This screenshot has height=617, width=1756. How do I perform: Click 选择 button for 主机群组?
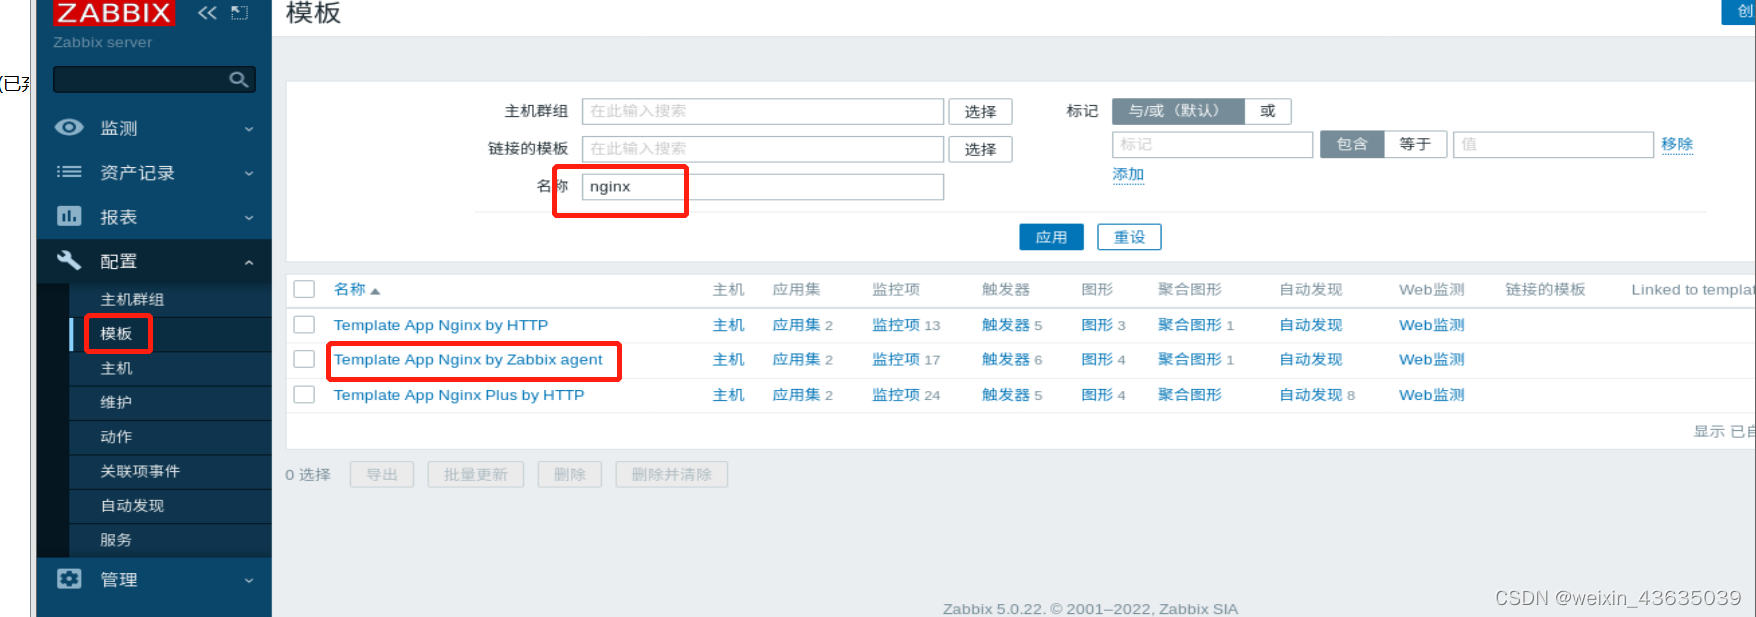(x=980, y=111)
